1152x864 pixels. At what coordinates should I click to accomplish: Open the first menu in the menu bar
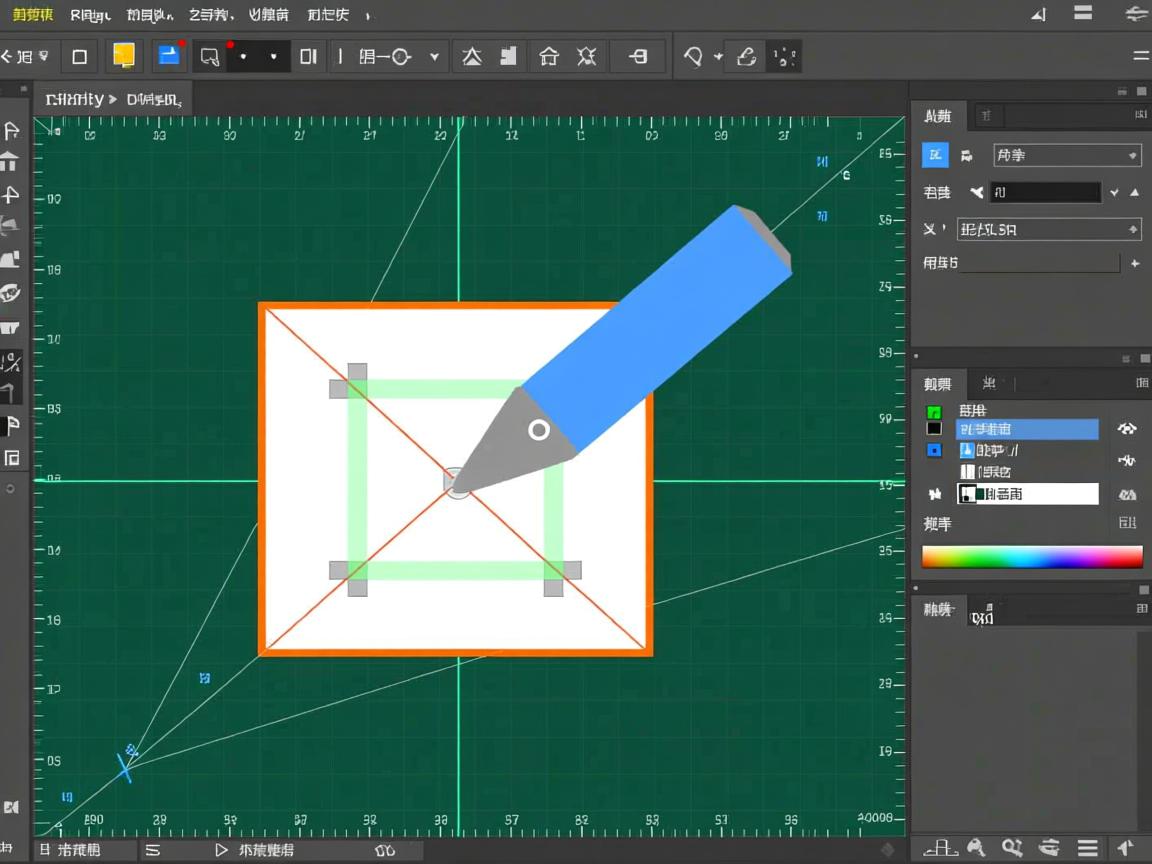33,15
